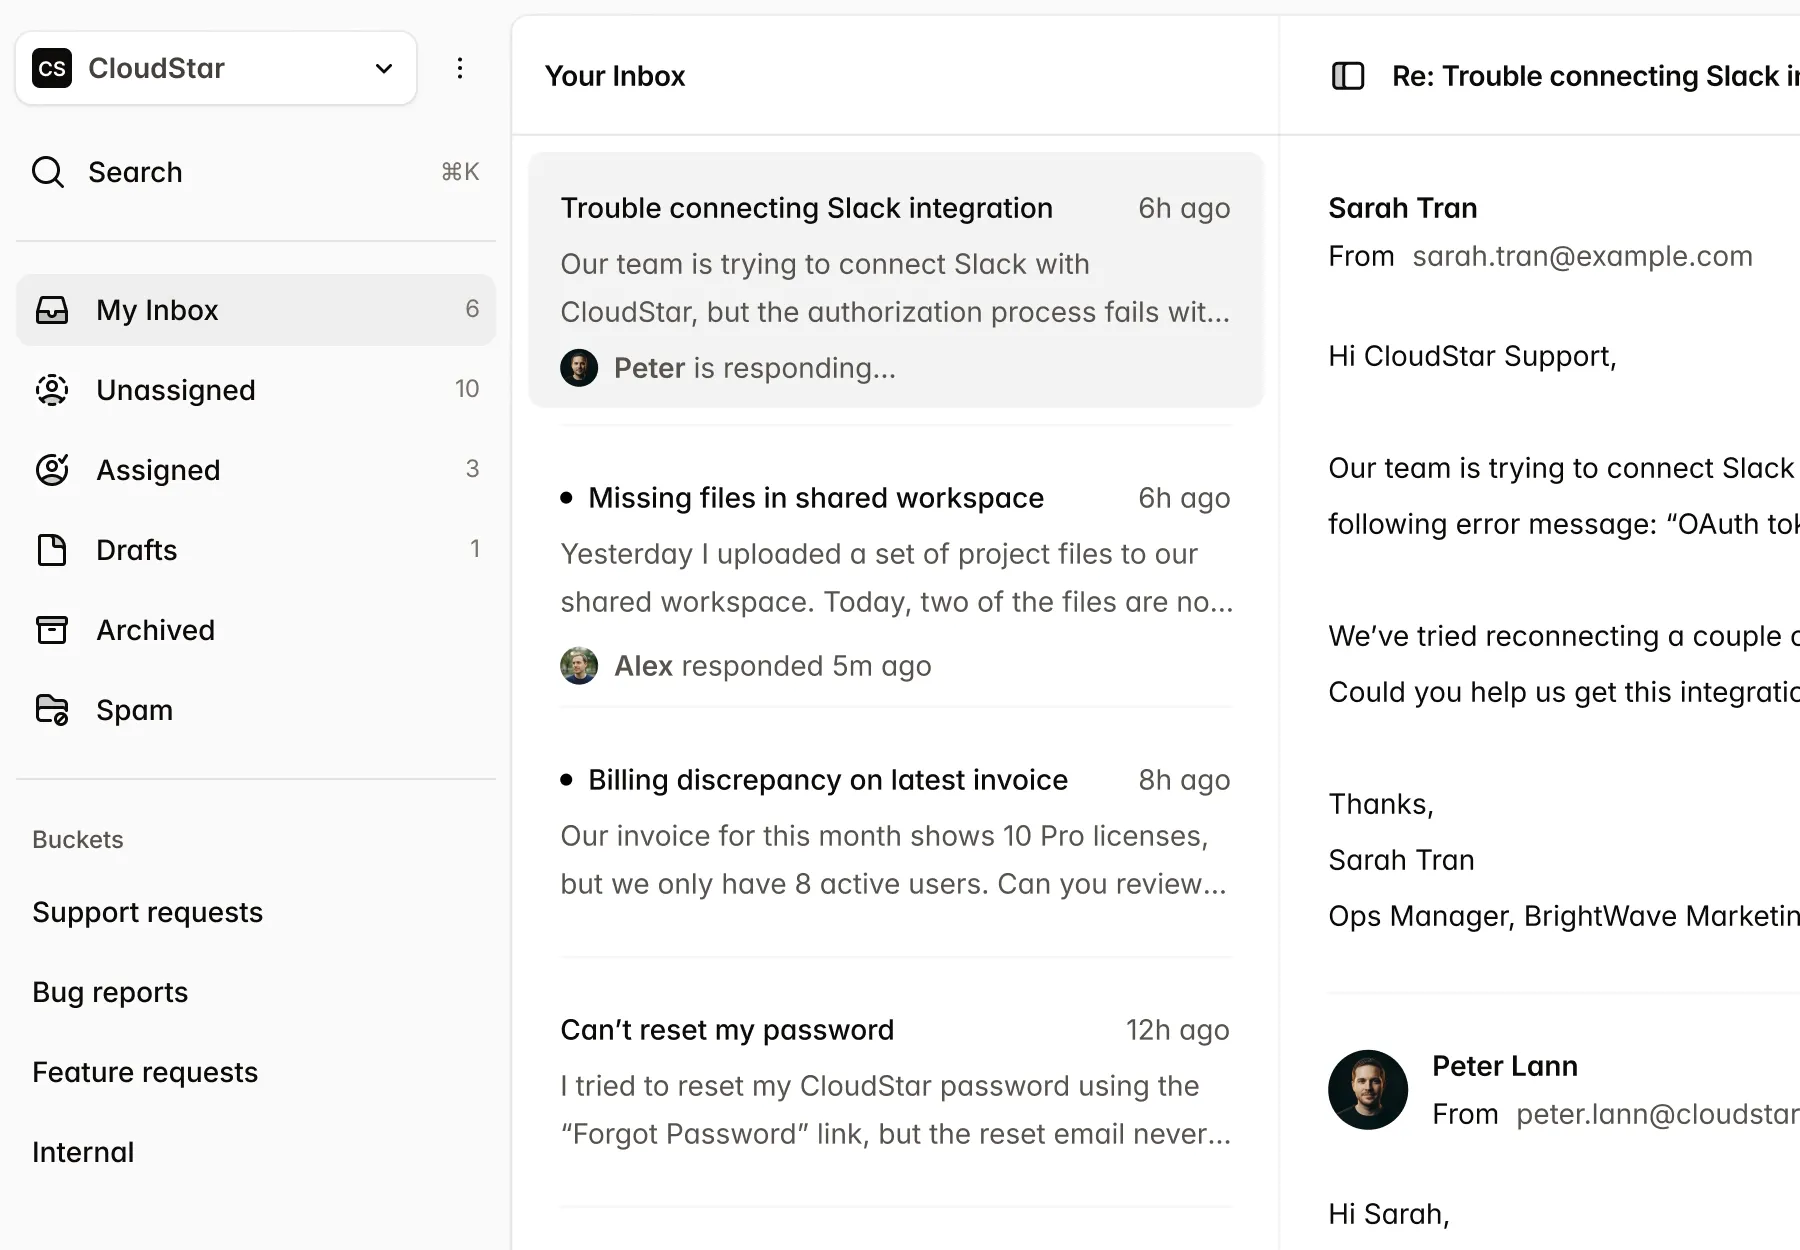Open the My Inbox folder icon
Viewport: 1800px width, 1250px height.
point(52,310)
